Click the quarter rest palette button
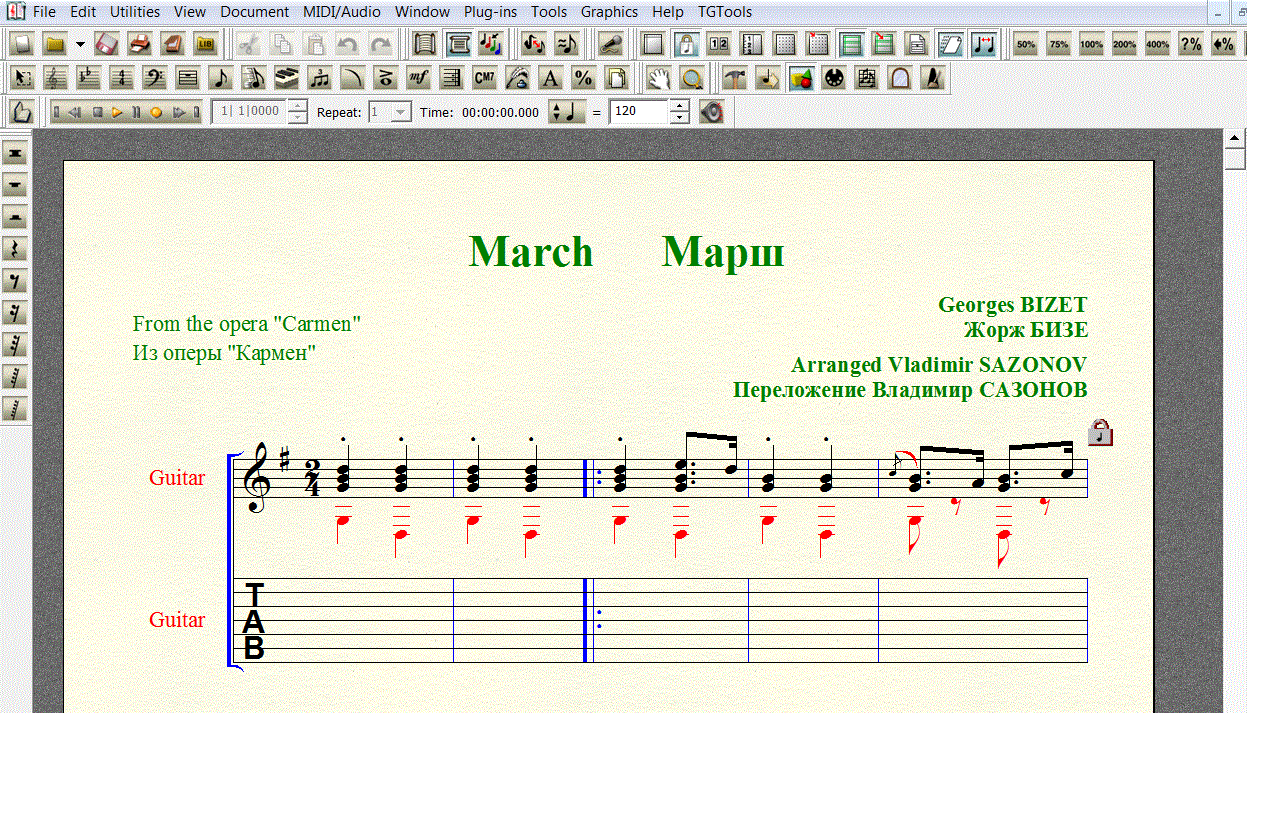Viewport: 1274px width, 813px height. (16, 249)
